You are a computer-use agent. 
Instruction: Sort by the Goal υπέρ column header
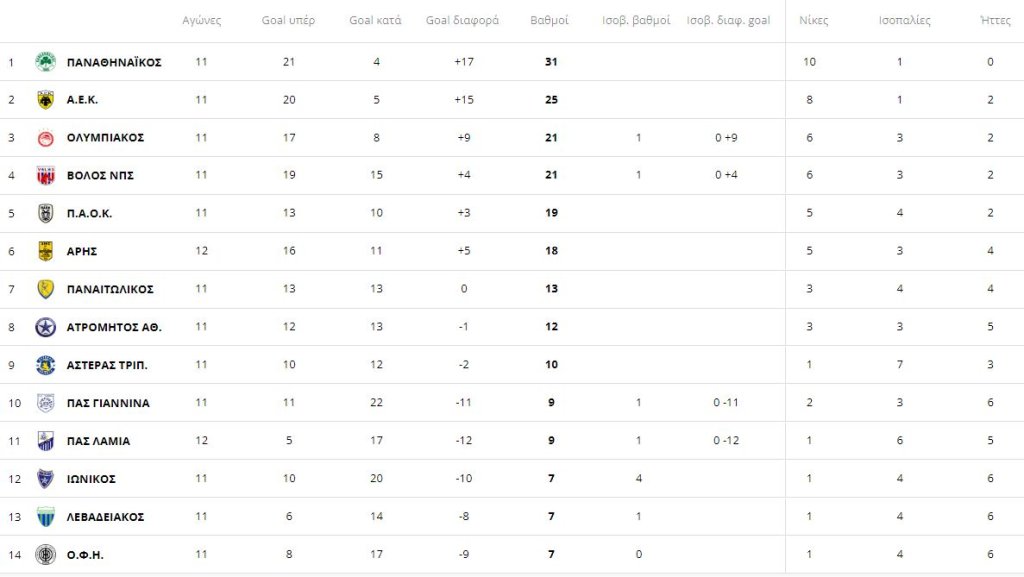(288, 20)
